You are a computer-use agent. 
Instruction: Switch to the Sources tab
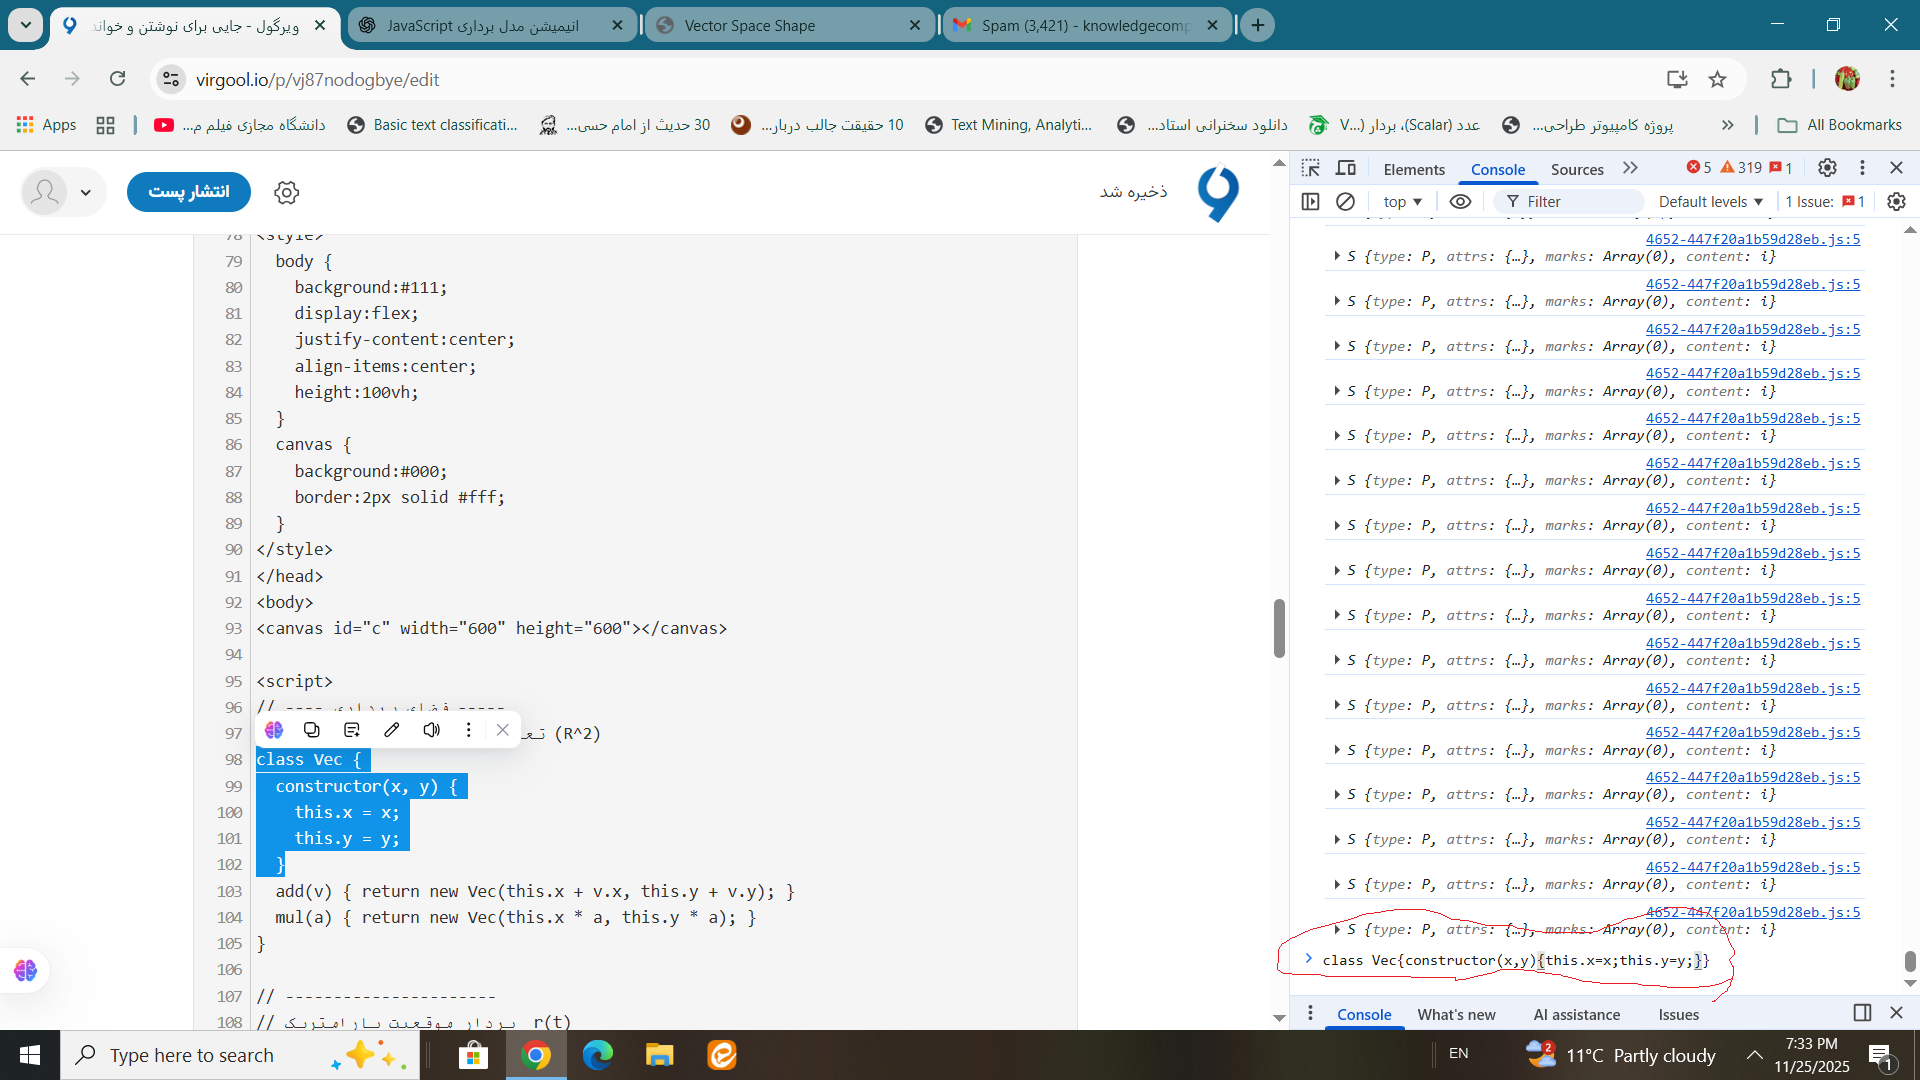tap(1577, 169)
